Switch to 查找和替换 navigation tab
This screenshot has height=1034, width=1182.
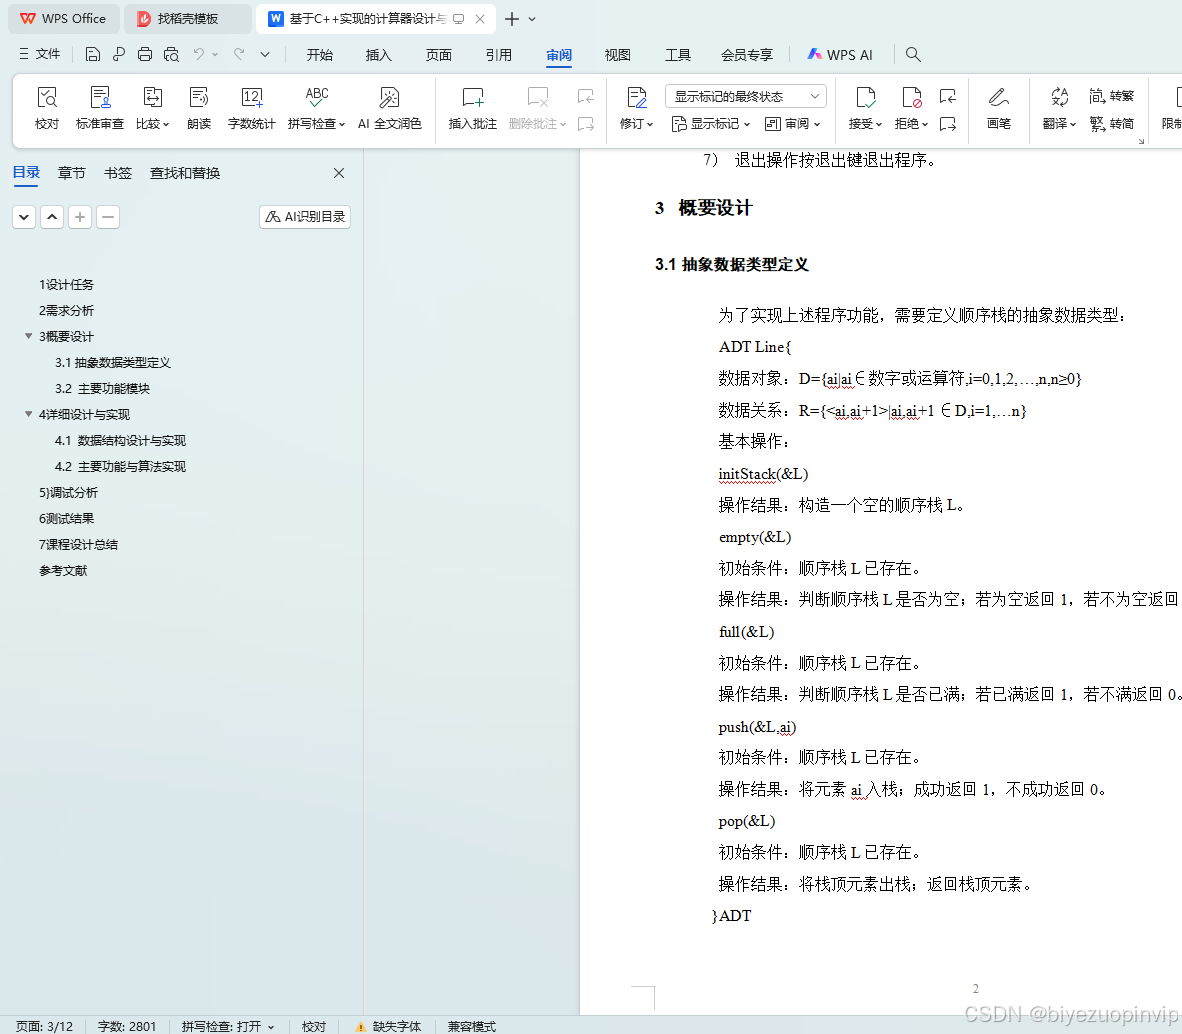pos(185,173)
